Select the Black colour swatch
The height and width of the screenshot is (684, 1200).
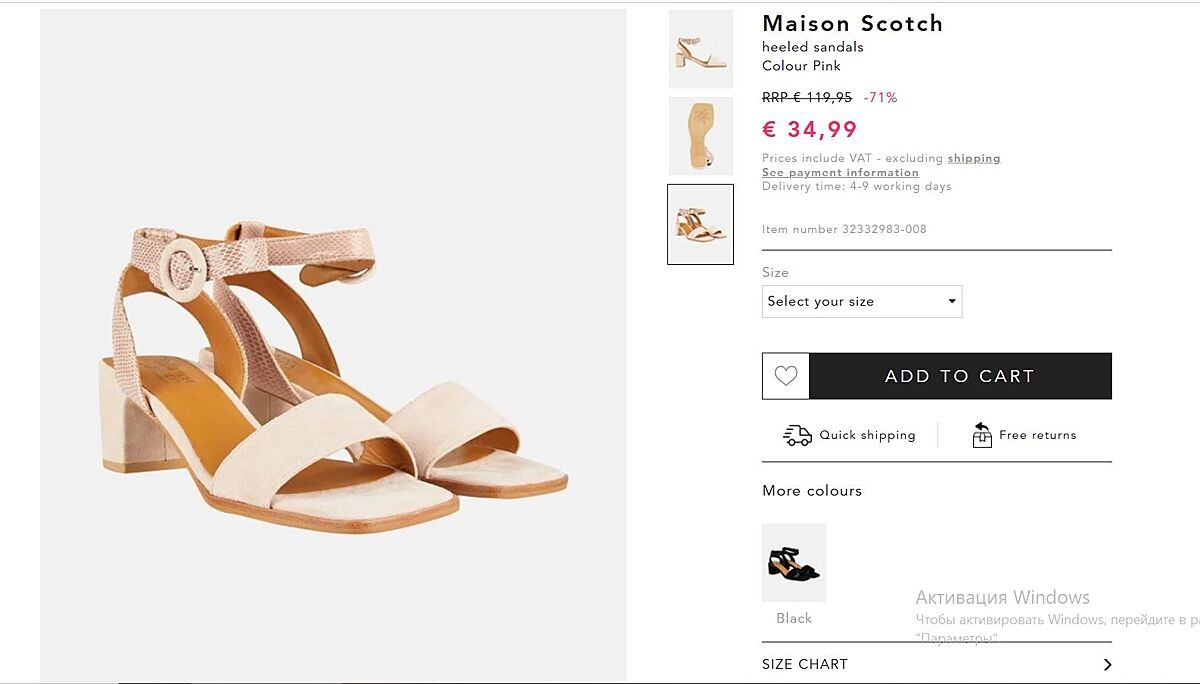tap(794, 563)
